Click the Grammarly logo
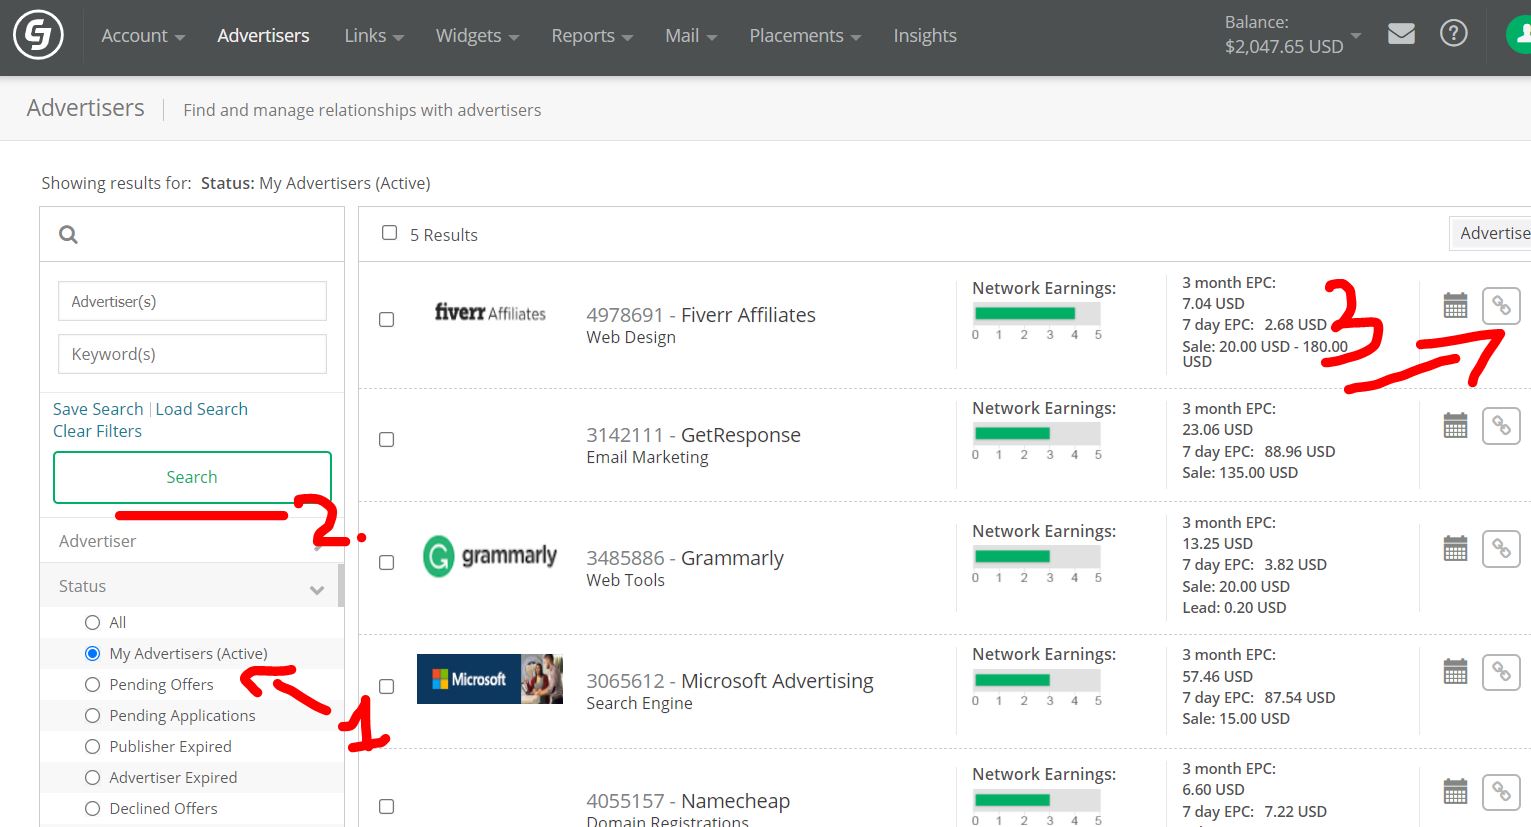Image resolution: width=1531 pixels, height=827 pixels. (x=489, y=556)
